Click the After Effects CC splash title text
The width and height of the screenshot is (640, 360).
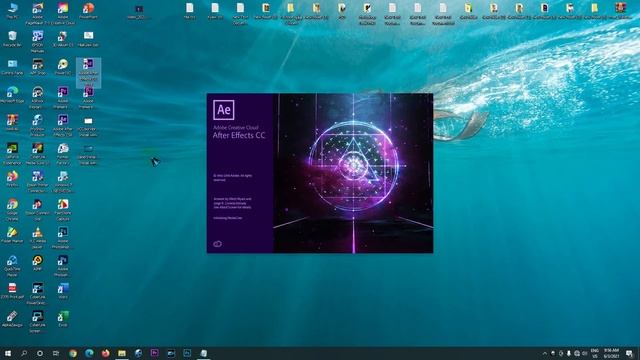(x=239, y=136)
